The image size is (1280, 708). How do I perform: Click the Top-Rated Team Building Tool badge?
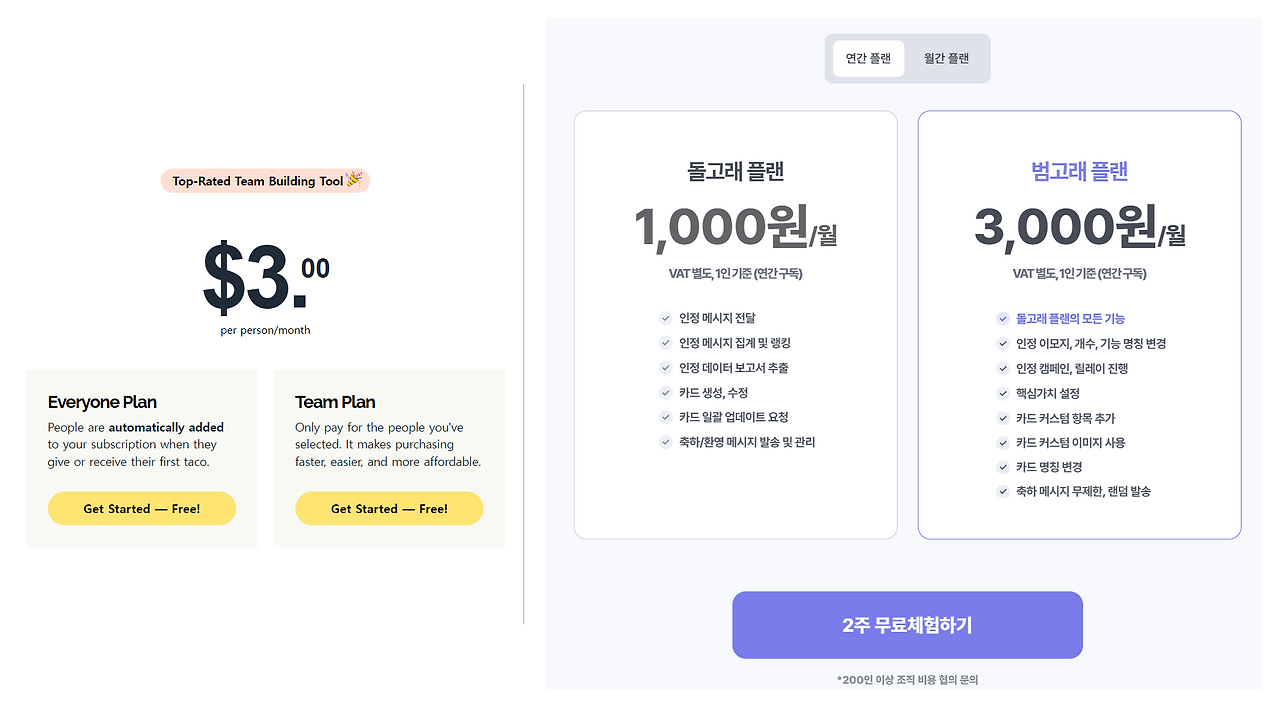coord(265,181)
